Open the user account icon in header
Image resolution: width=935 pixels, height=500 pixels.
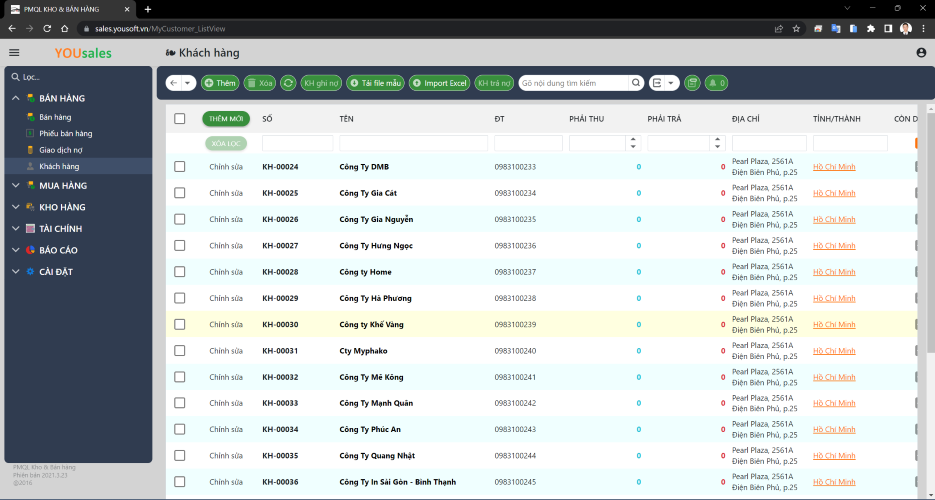(921, 53)
